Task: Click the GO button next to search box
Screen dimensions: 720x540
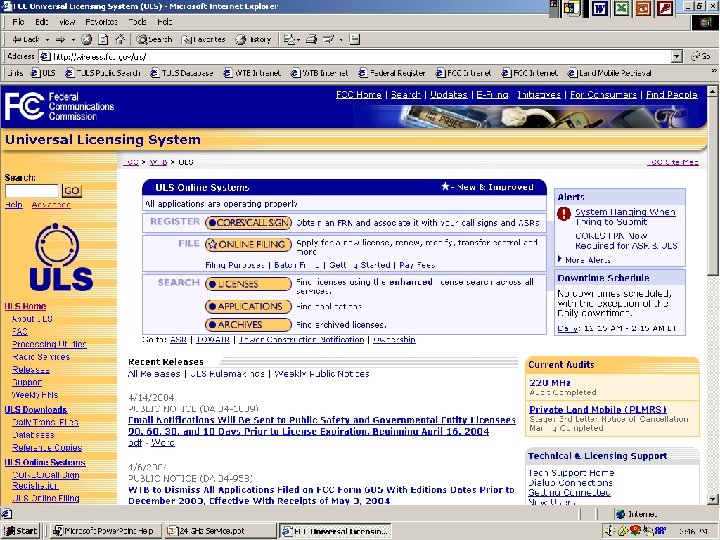Action: point(72,191)
